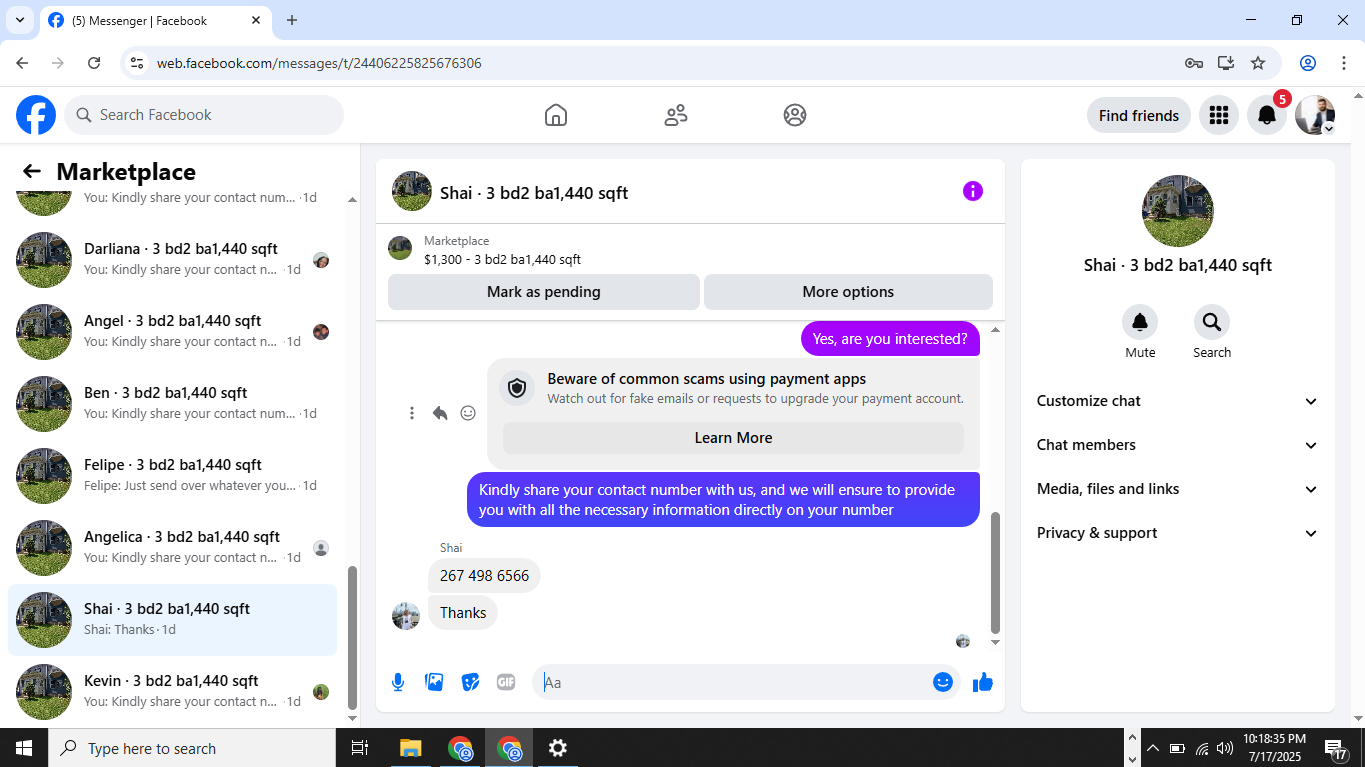Bookmark this page with star icon
Image resolution: width=1365 pixels, height=767 pixels.
(x=1258, y=63)
